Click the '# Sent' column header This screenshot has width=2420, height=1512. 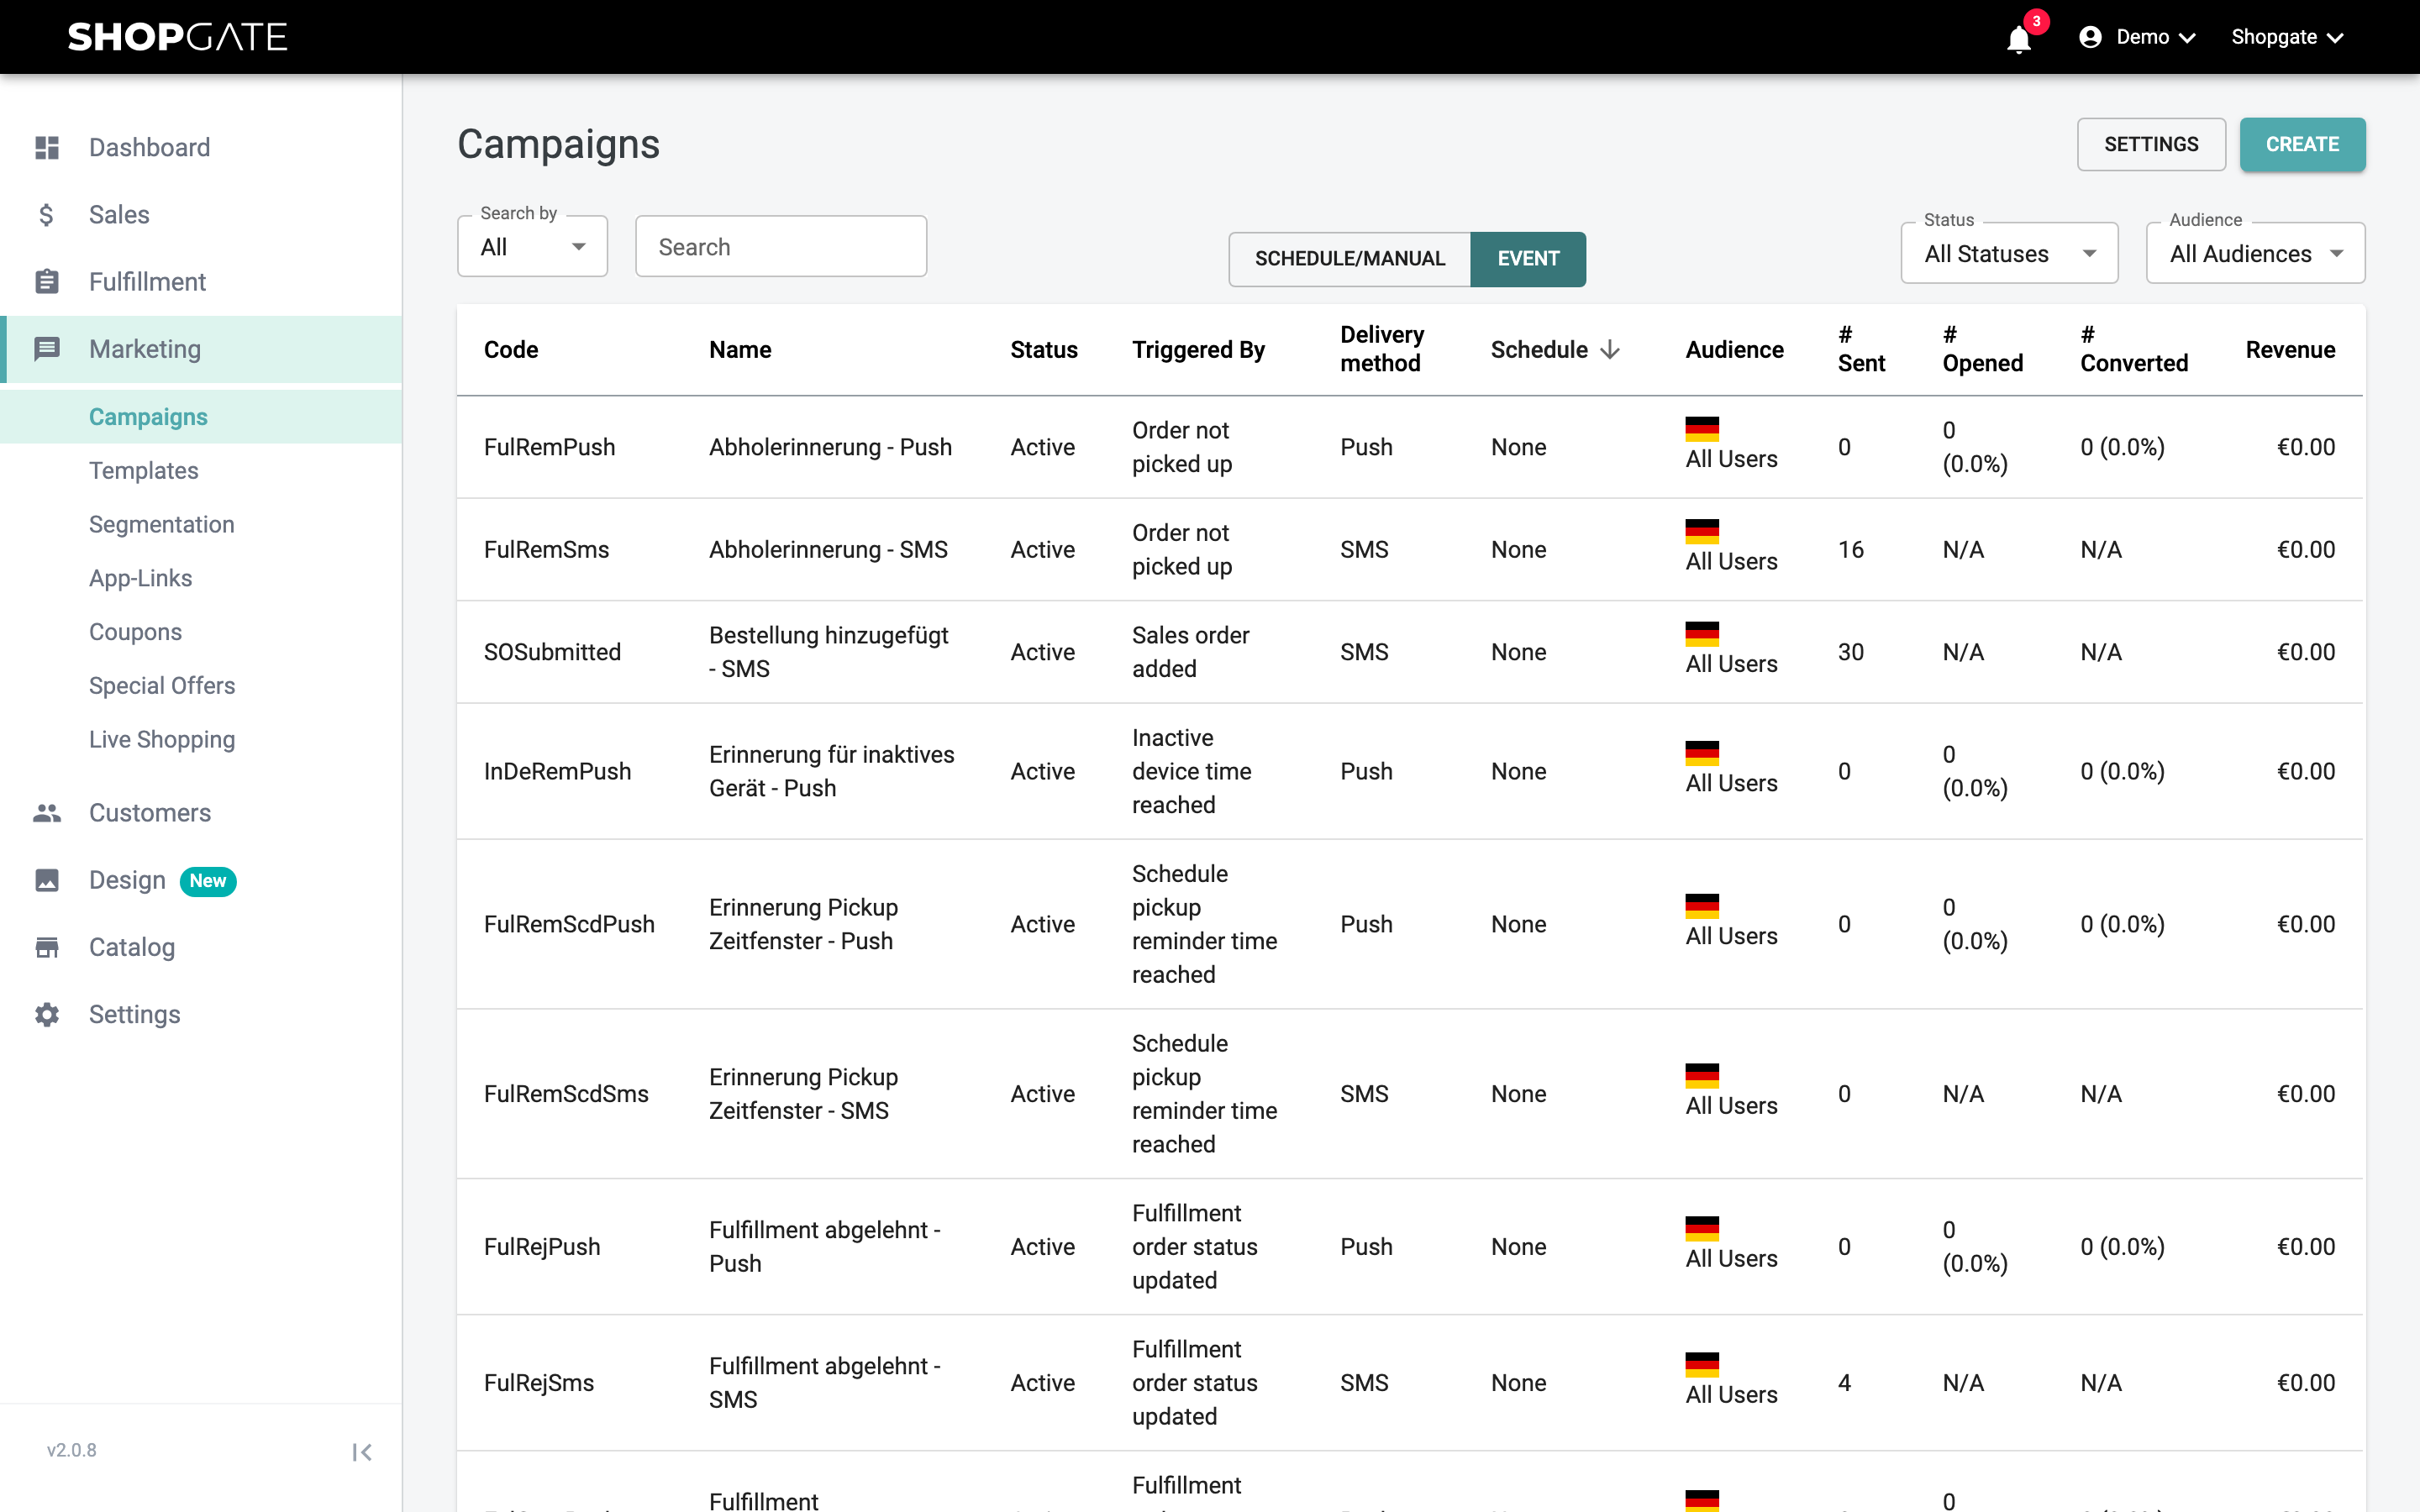coord(1862,349)
